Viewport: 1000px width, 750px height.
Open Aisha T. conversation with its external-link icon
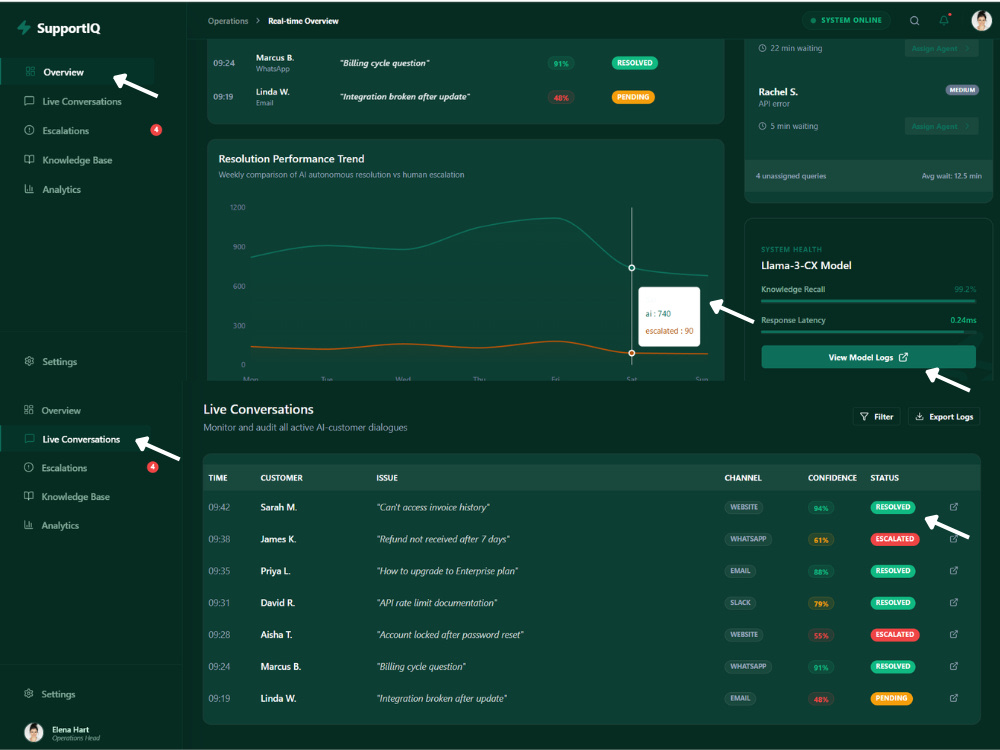pos(953,634)
